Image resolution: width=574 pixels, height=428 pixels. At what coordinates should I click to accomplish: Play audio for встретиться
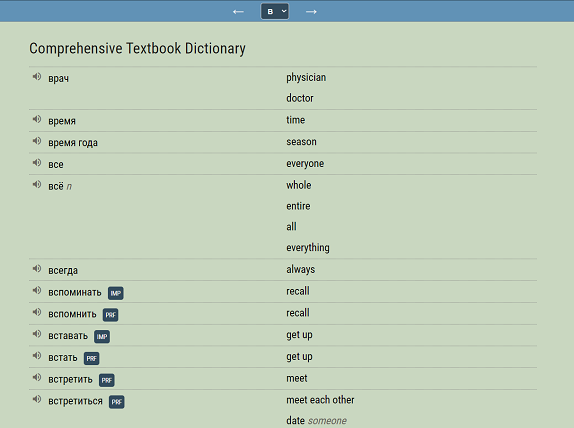click(37, 399)
